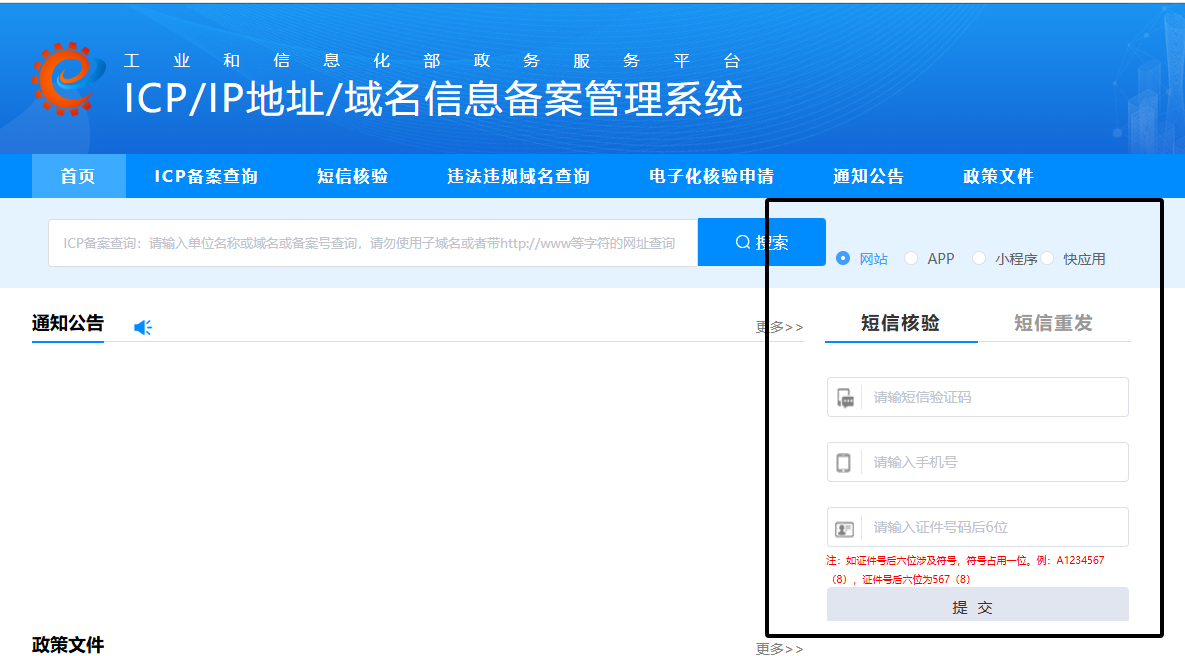
Task: Switch to the 短信核验 tab
Action: pyautogui.click(x=901, y=323)
